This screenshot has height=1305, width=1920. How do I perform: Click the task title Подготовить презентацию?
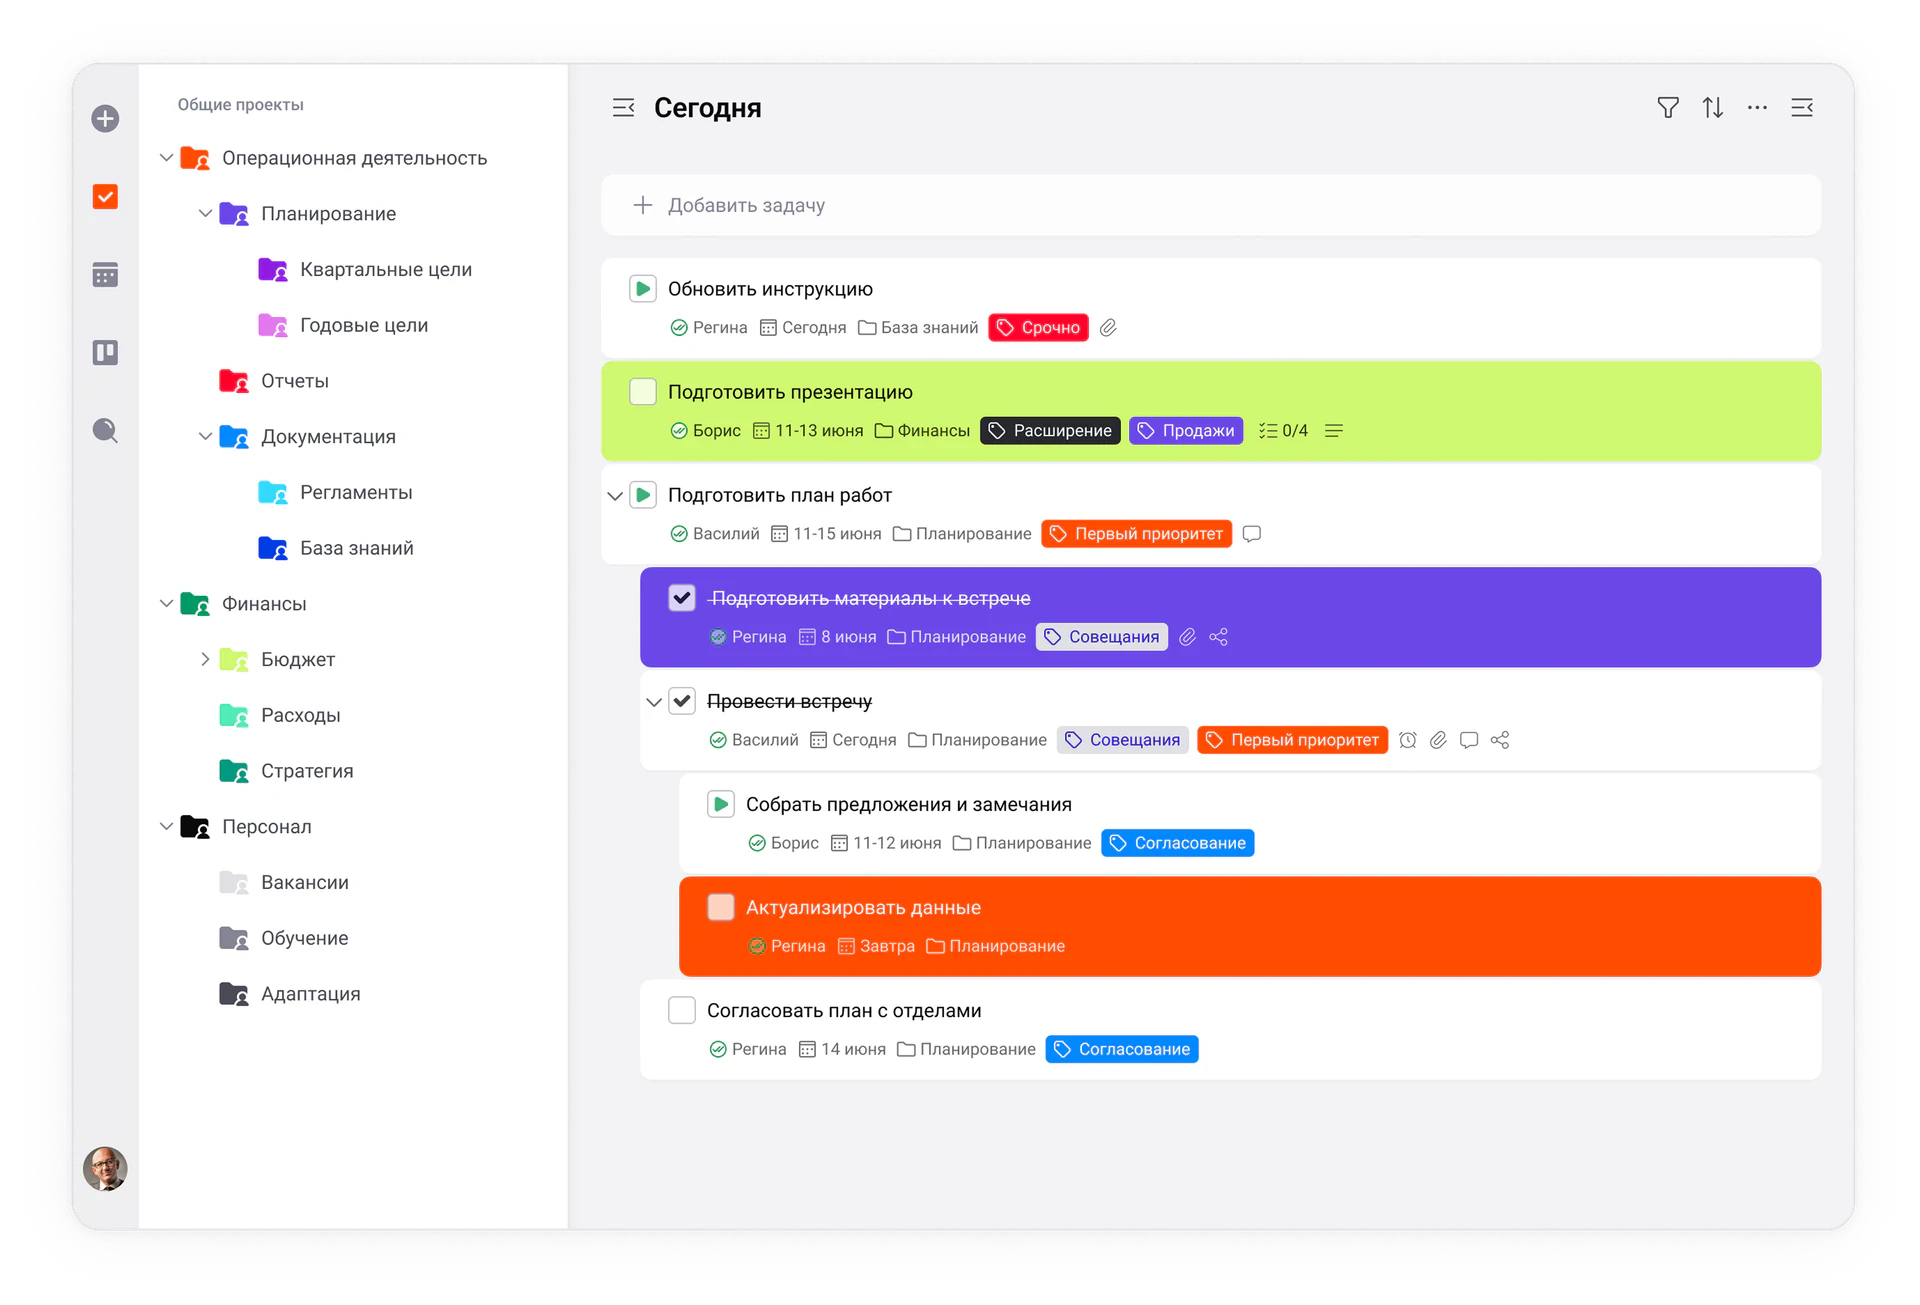(790, 392)
